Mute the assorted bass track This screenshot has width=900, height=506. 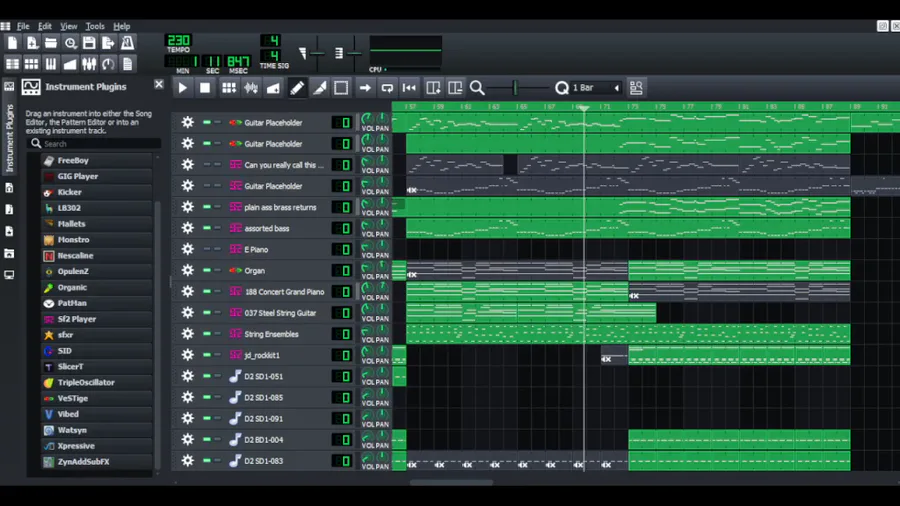(207, 228)
